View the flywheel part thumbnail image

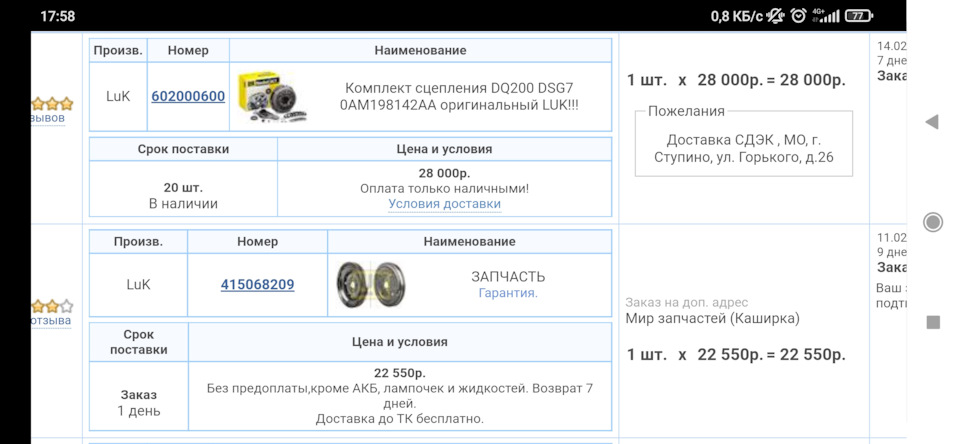(x=370, y=285)
